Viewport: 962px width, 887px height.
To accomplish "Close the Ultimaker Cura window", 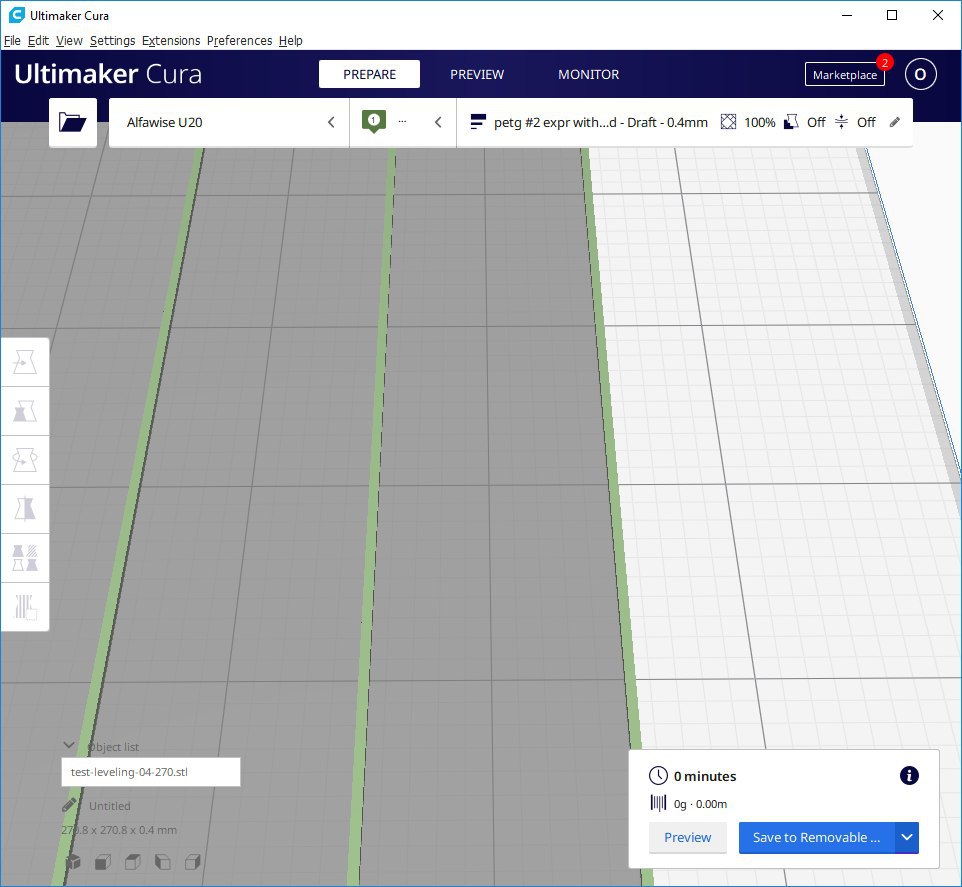I will (937, 15).
